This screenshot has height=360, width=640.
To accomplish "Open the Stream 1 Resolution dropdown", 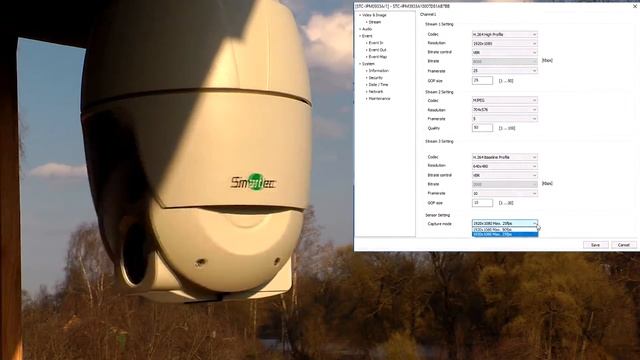I will pos(504,43).
